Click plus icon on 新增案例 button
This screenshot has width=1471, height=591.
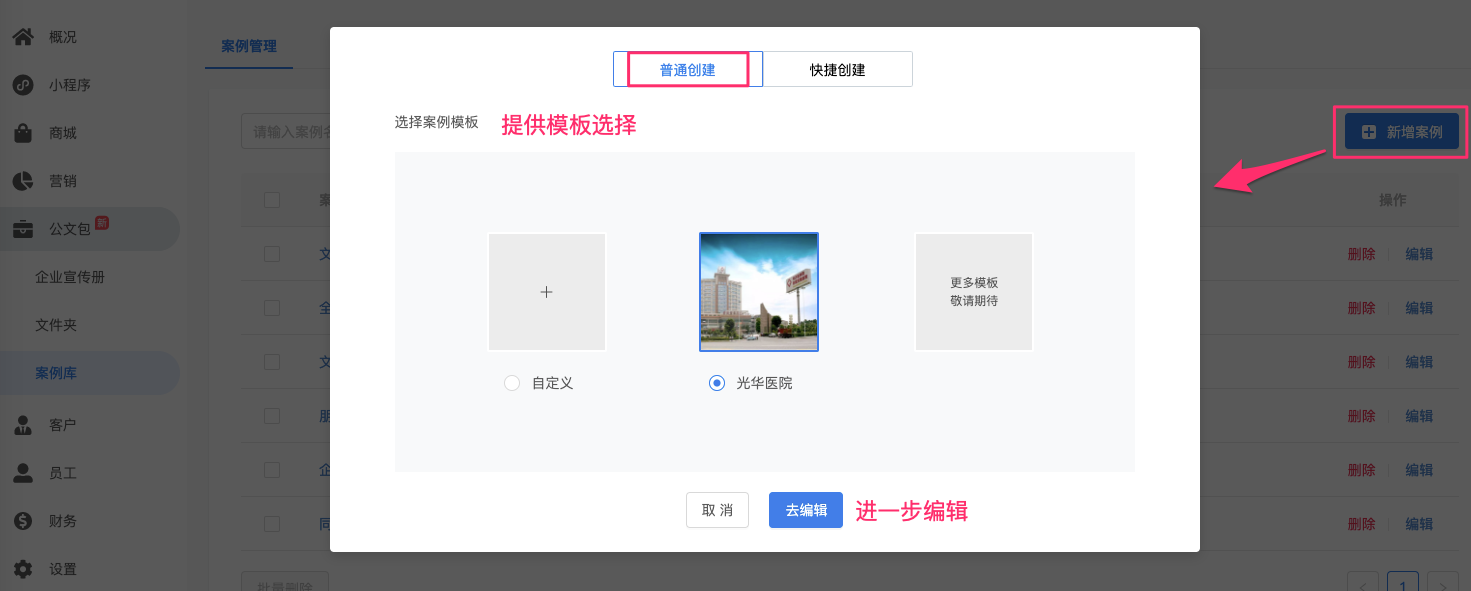(1369, 131)
